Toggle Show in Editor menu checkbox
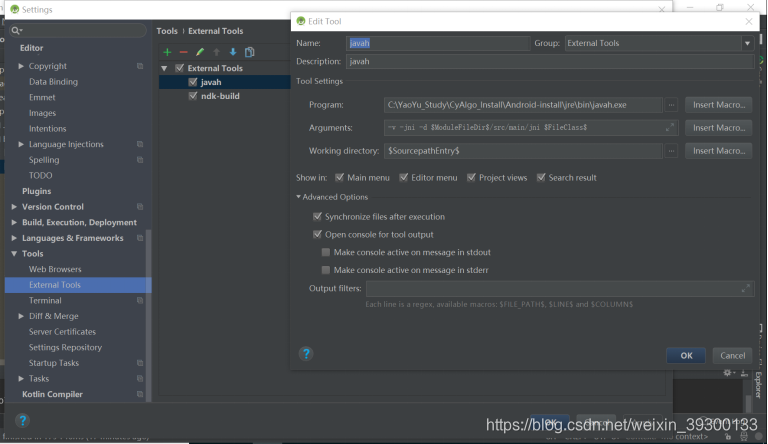 [404, 177]
